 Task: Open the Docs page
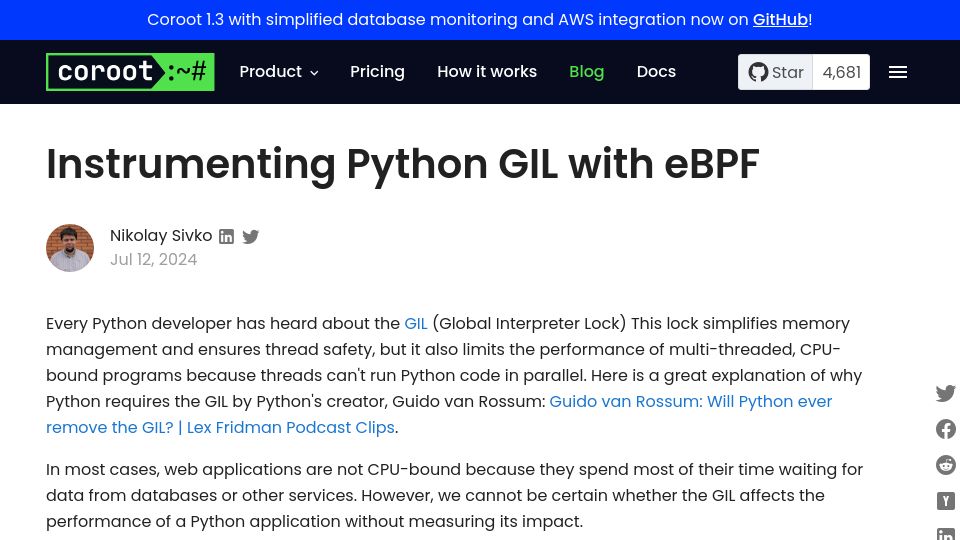click(x=656, y=72)
